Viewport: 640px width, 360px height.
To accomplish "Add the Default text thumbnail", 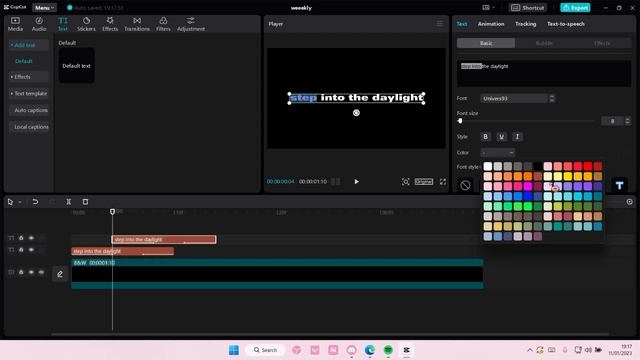I will [76, 66].
